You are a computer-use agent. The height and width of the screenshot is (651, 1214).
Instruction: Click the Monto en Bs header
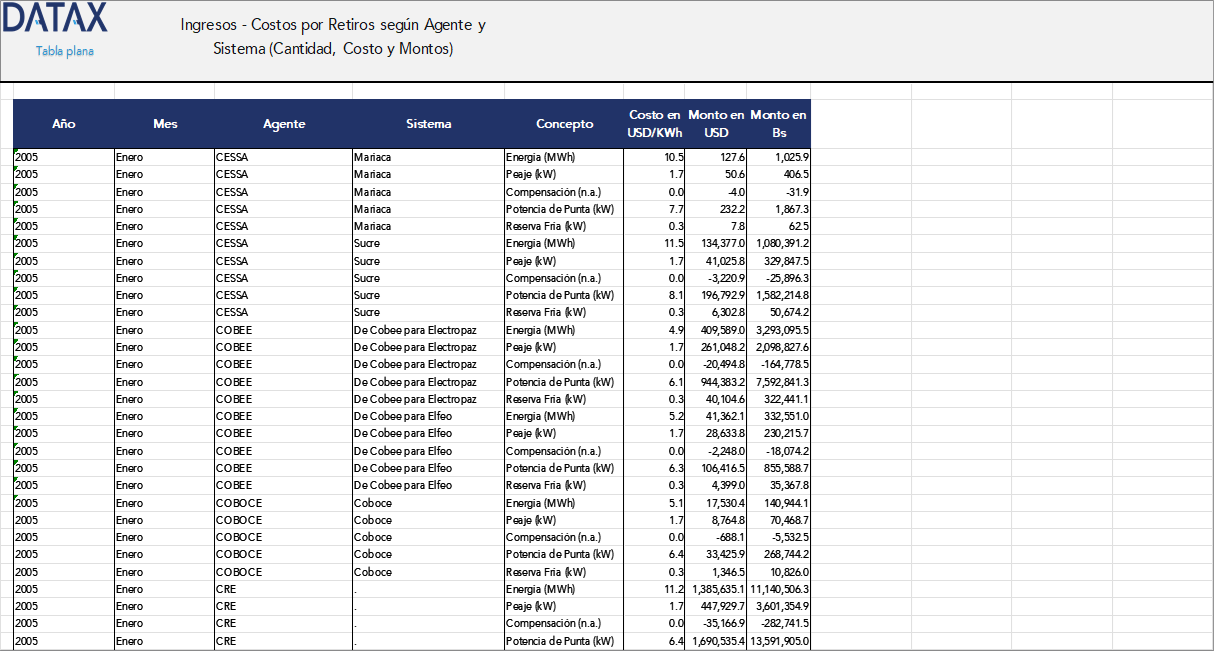pos(779,124)
